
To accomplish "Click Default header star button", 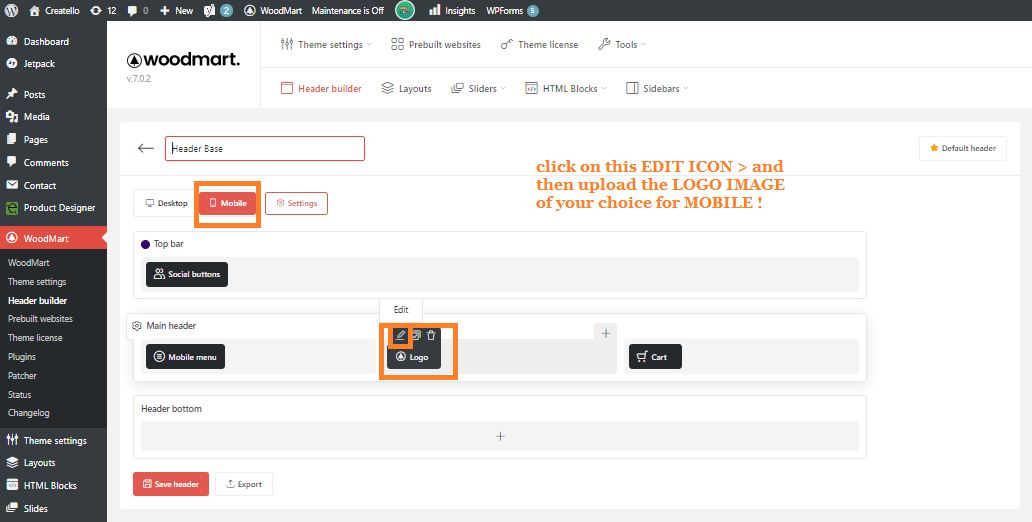I will pyautogui.click(x=962, y=148).
